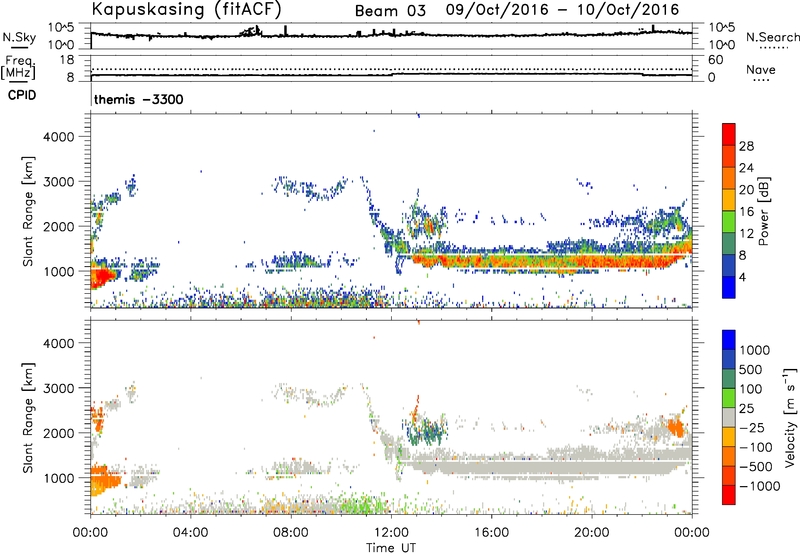Click the '-1000' label on Velocity colorbar

click(x=759, y=486)
